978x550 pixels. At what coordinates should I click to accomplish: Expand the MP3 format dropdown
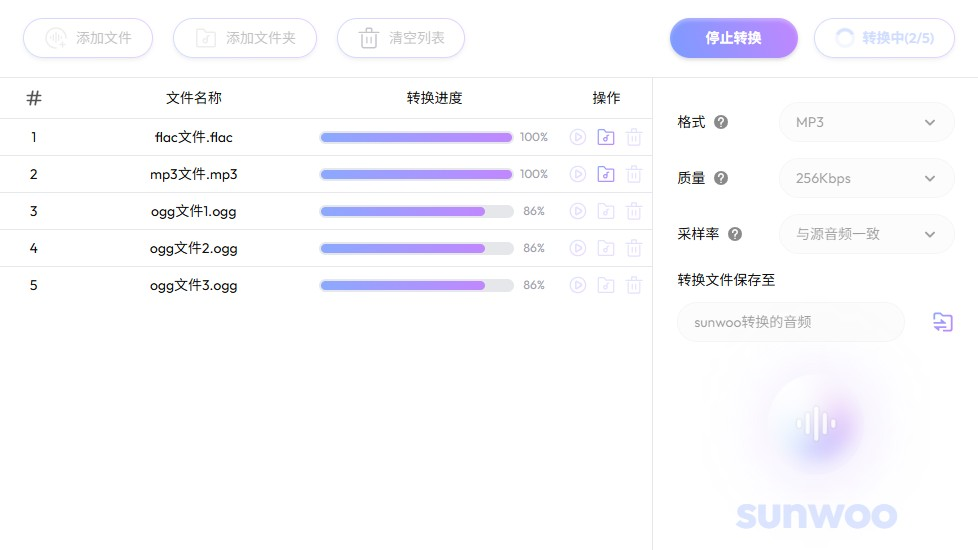click(866, 122)
